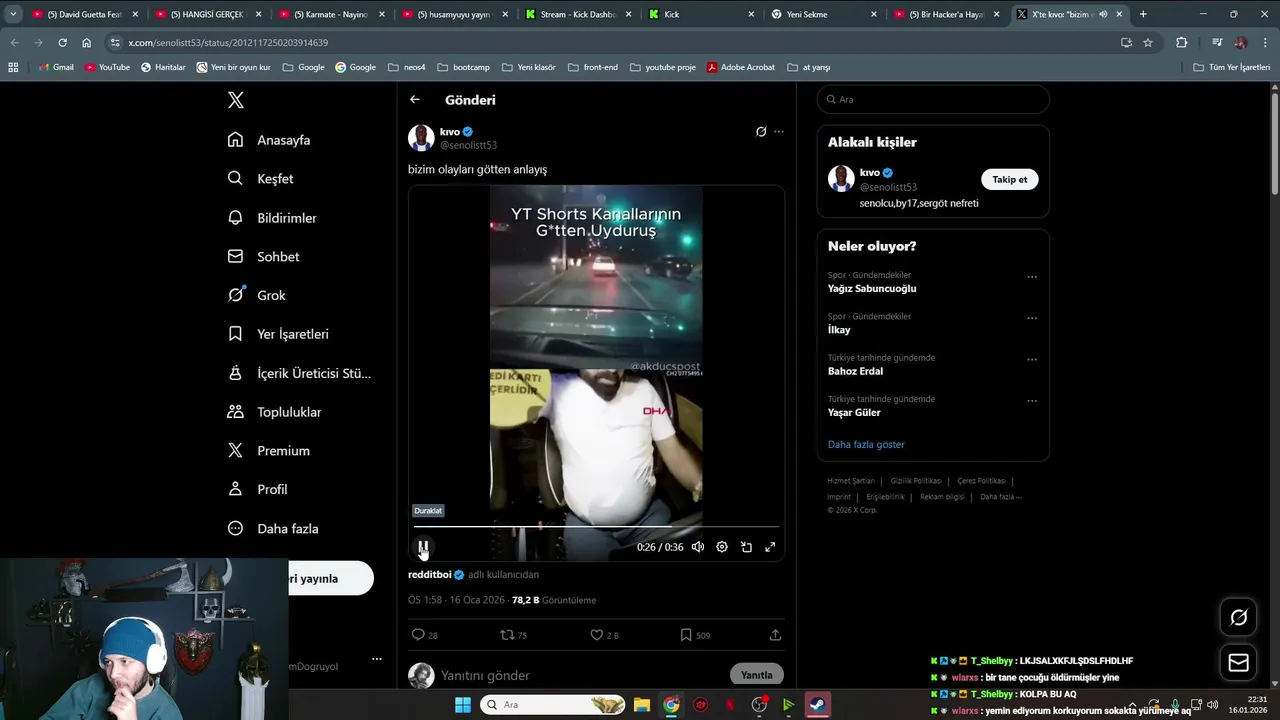Viewport: 1280px width, 720px height.
Task: Open Yer İşaretleri bookmarks
Action: point(278,334)
